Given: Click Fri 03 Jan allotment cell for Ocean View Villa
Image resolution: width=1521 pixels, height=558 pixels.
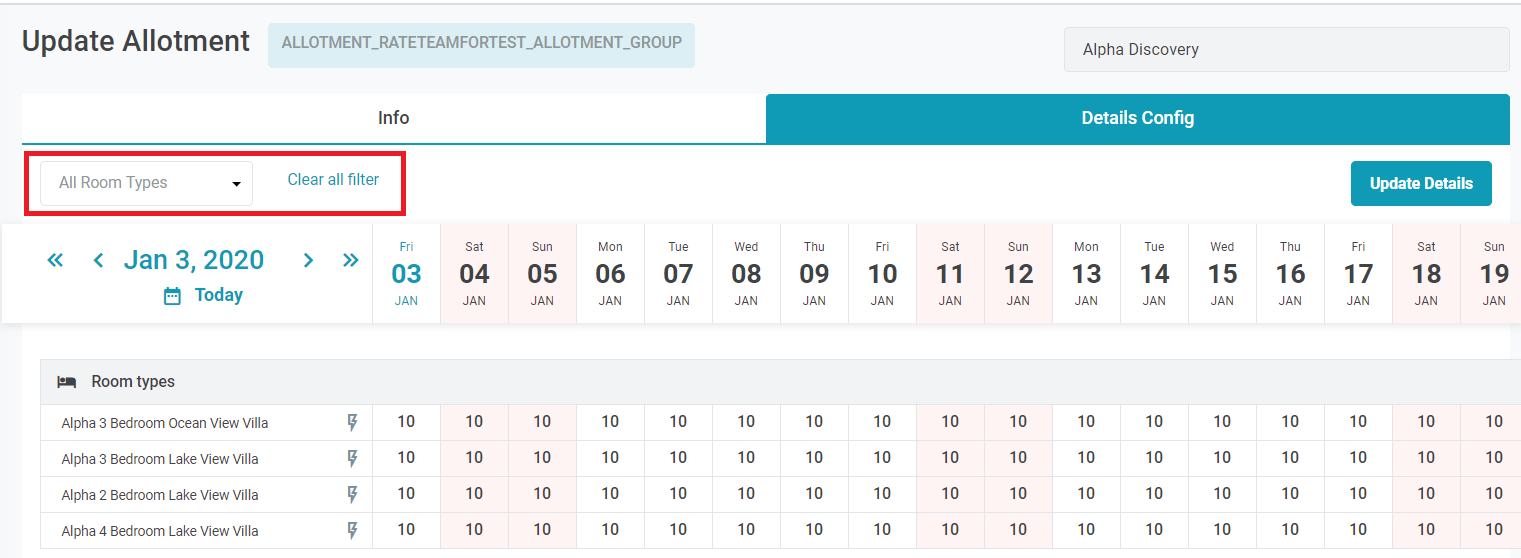Looking at the screenshot, I should point(406,422).
